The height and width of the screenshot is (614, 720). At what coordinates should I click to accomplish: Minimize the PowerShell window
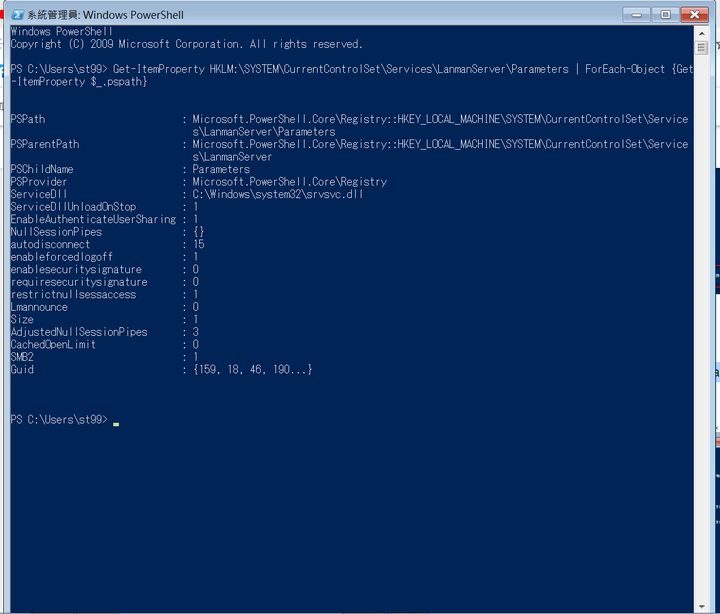636,15
